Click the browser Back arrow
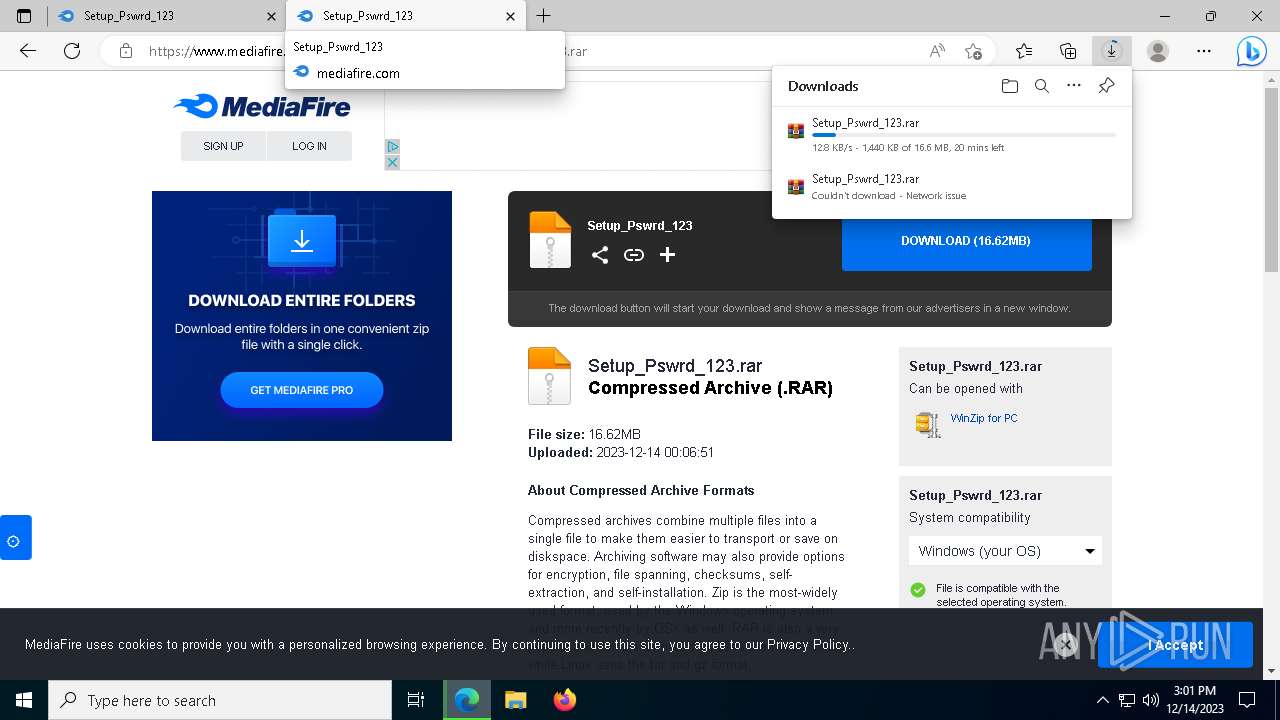The image size is (1280, 720). click(x=28, y=51)
